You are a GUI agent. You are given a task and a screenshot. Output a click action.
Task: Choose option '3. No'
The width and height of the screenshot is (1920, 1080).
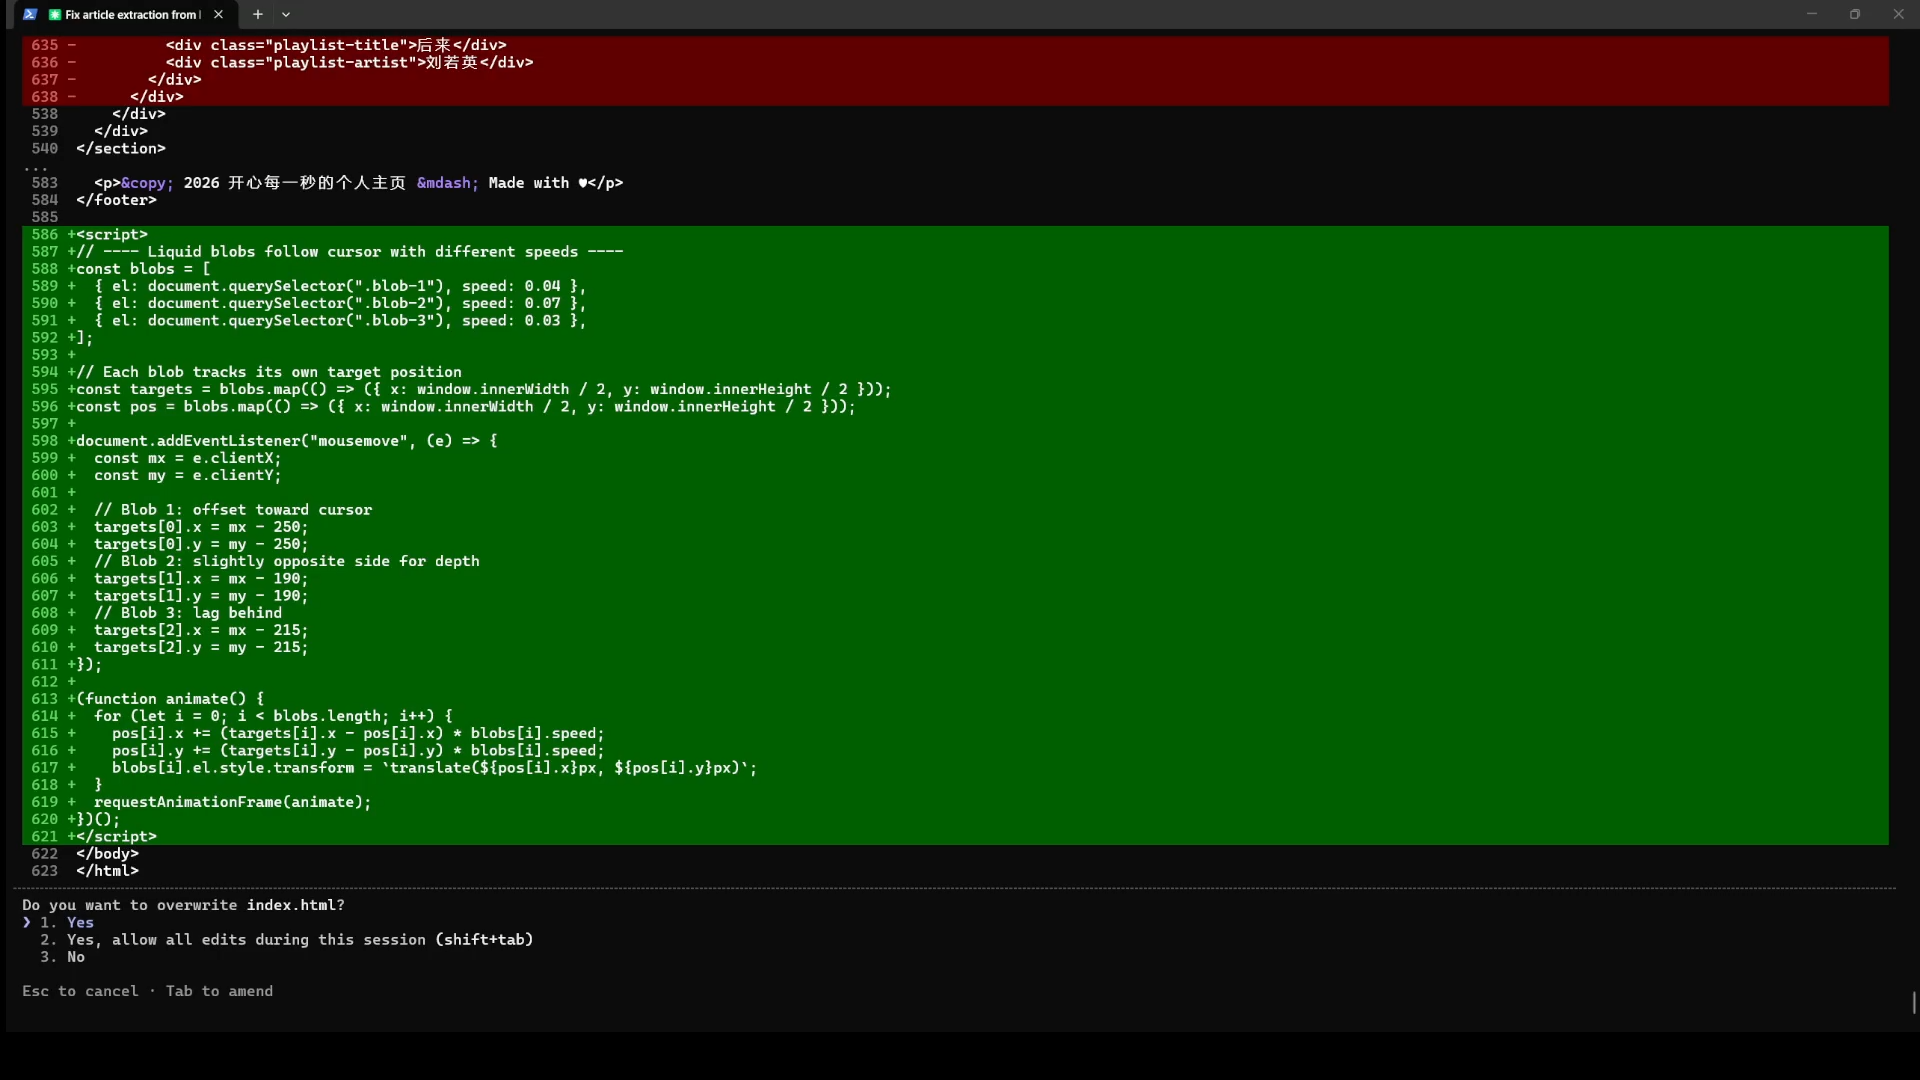tap(62, 957)
